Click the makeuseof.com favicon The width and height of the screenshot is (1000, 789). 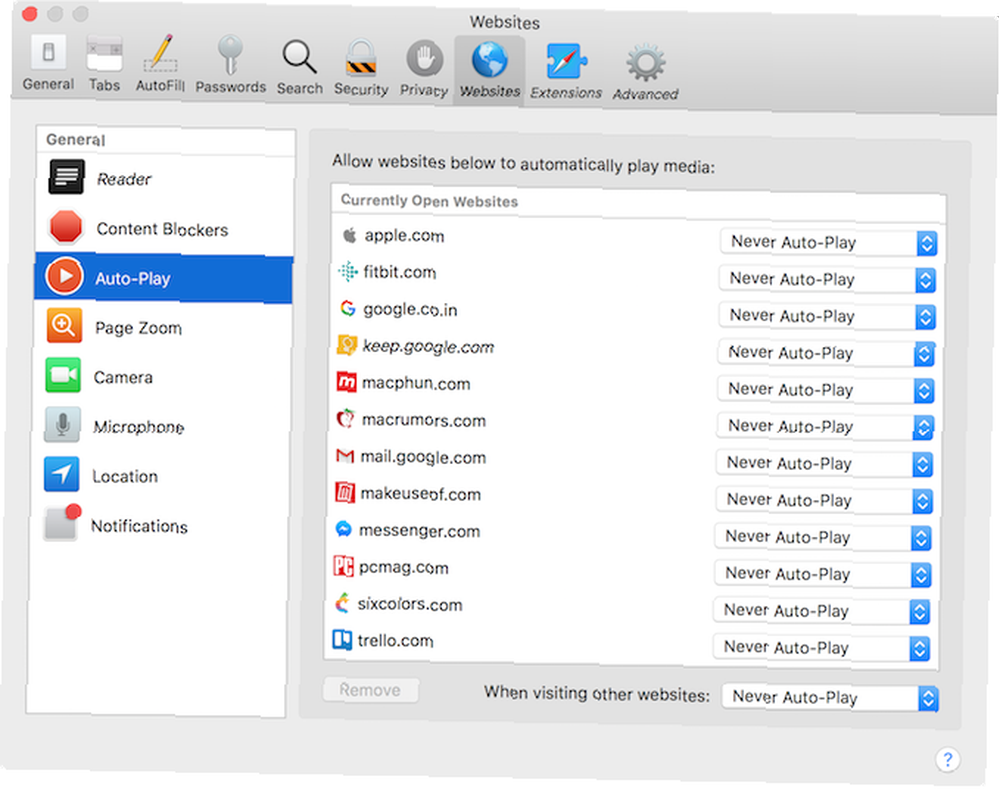pyautogui.click(x=344, y=492)
